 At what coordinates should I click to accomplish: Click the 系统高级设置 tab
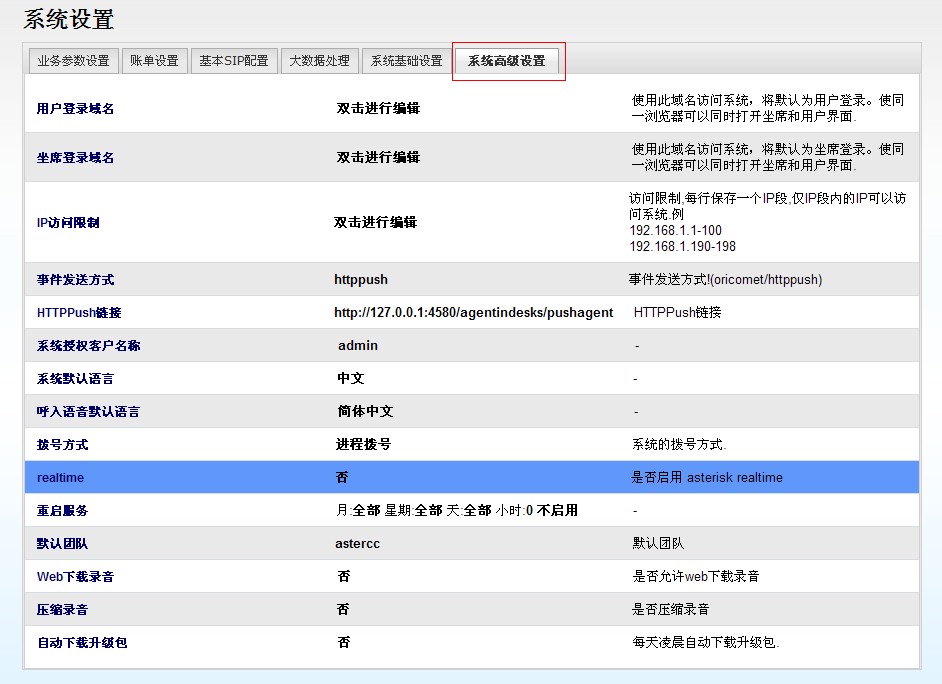click(x=507, y=61)
